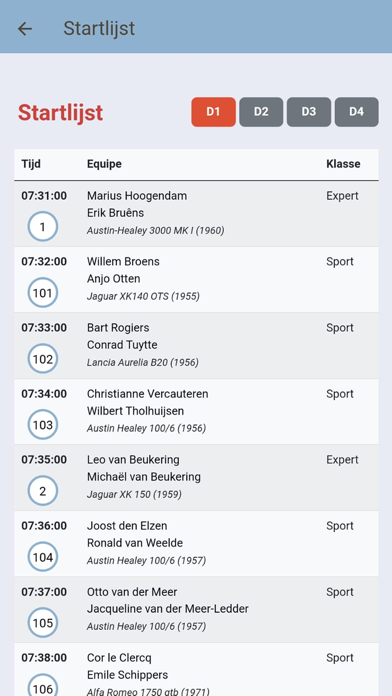The width and height of the screenshot is (392, 696).
Task: Click the Klasse column header
Action: 343,164
